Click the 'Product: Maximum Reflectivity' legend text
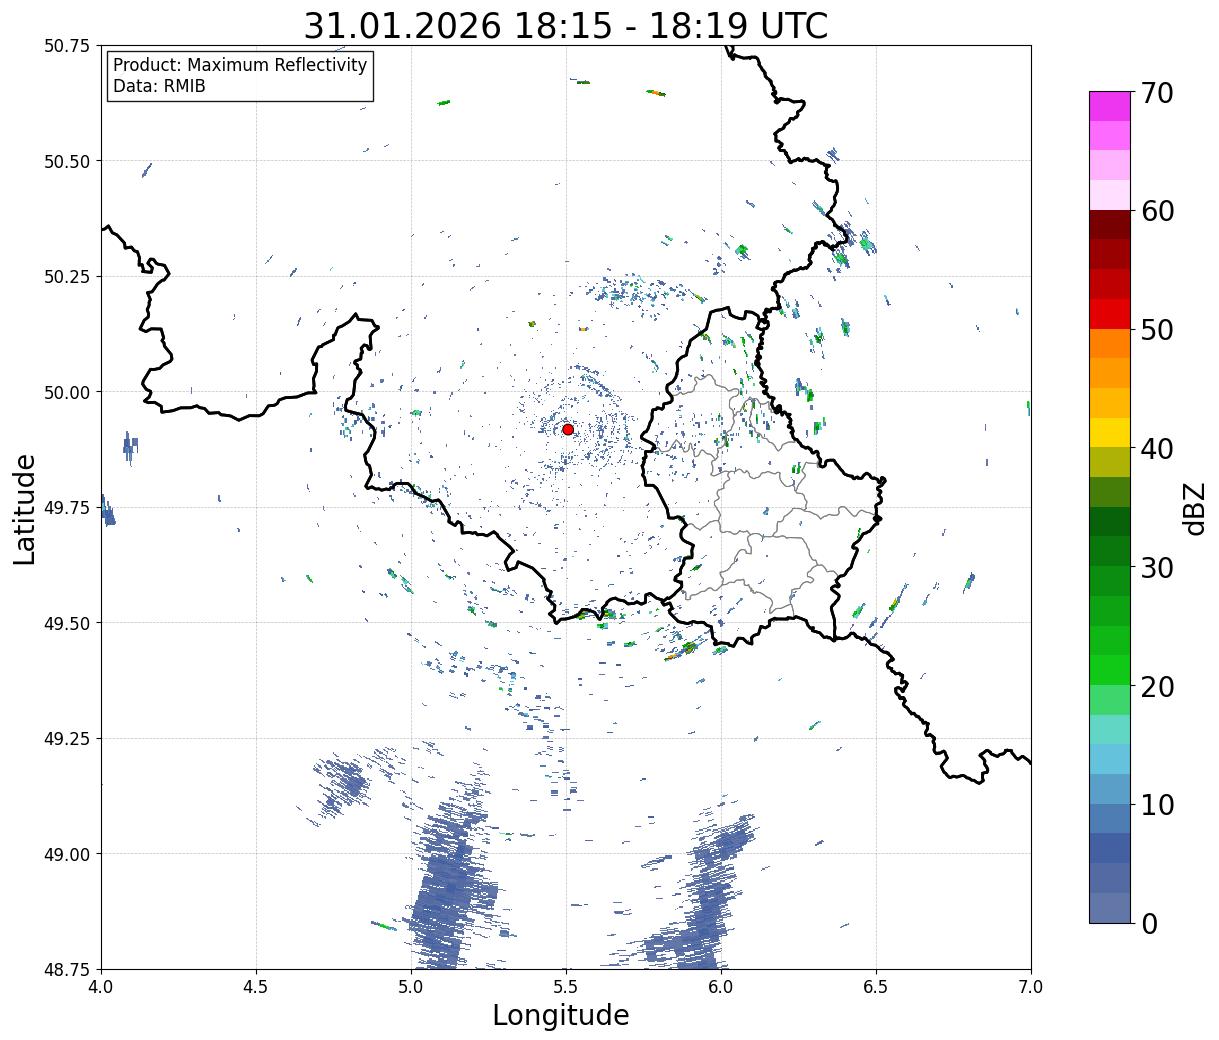This screenshot has height=1040, width=1219. coord(240,65)
